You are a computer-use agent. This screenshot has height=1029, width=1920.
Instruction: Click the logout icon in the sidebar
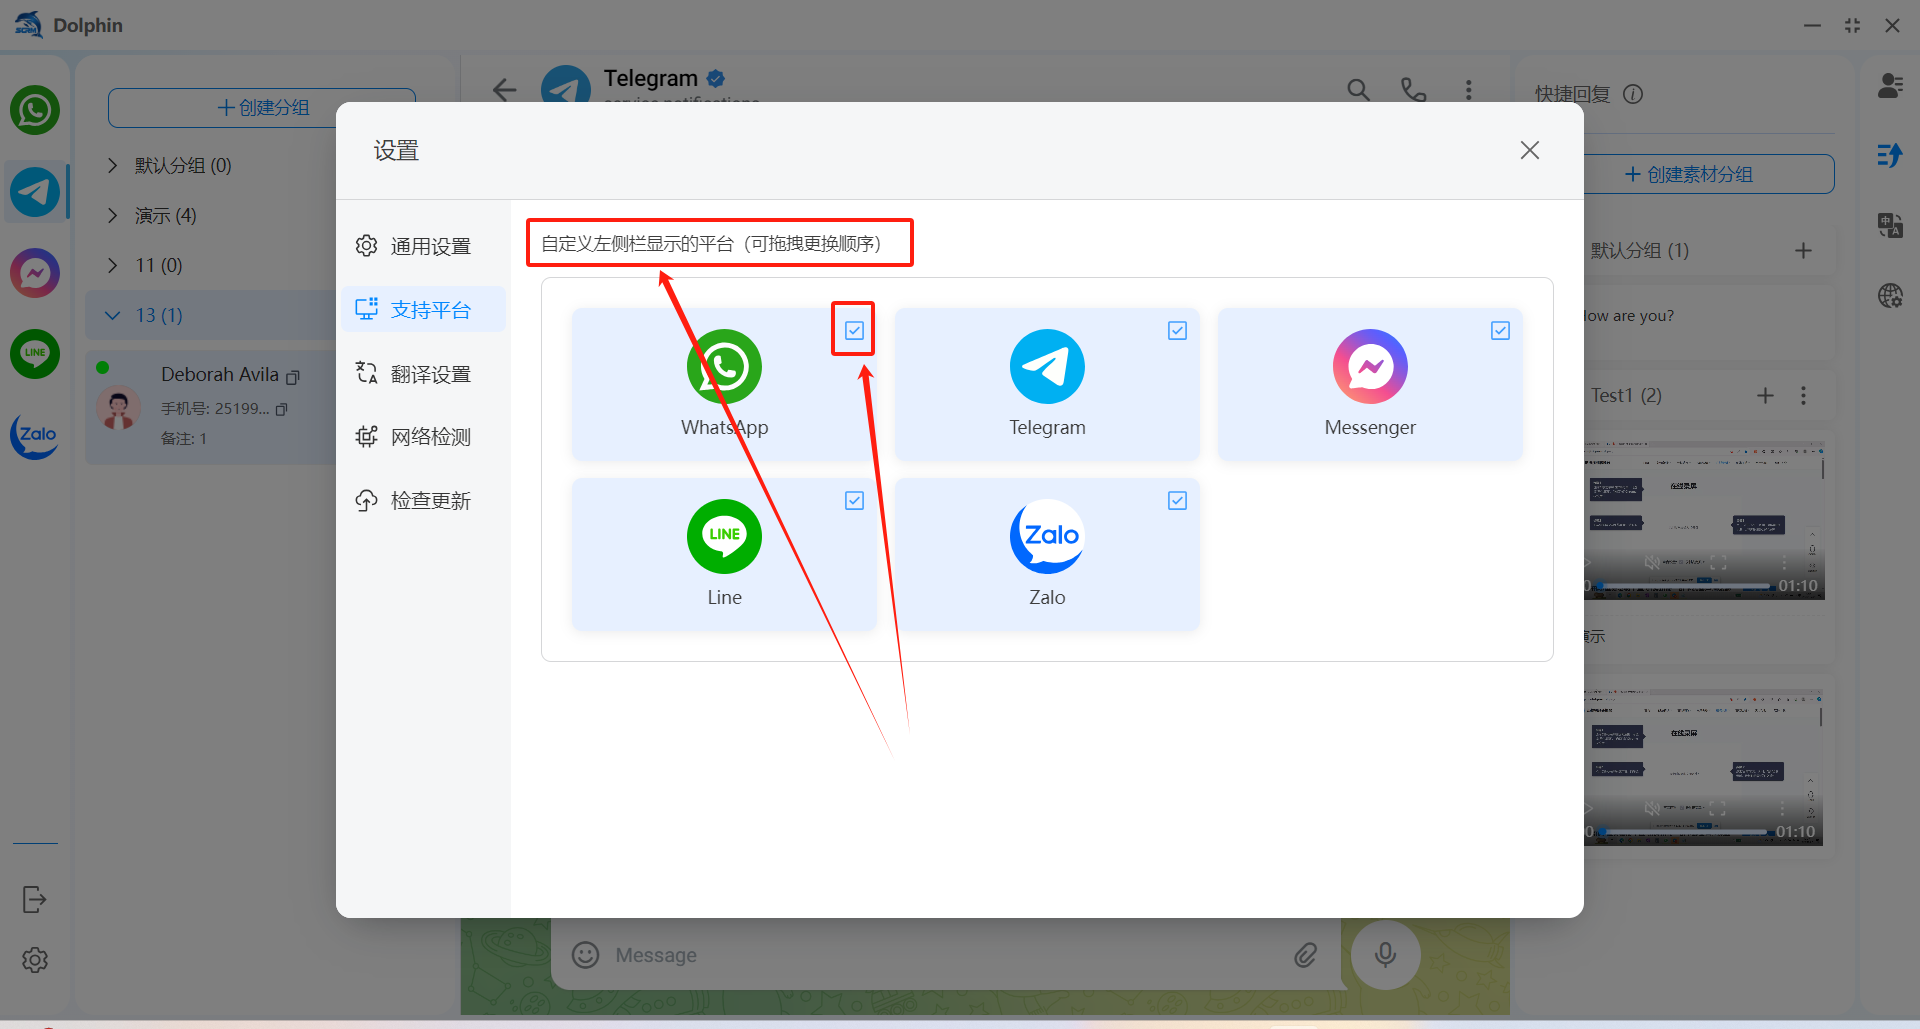point(34,900)
